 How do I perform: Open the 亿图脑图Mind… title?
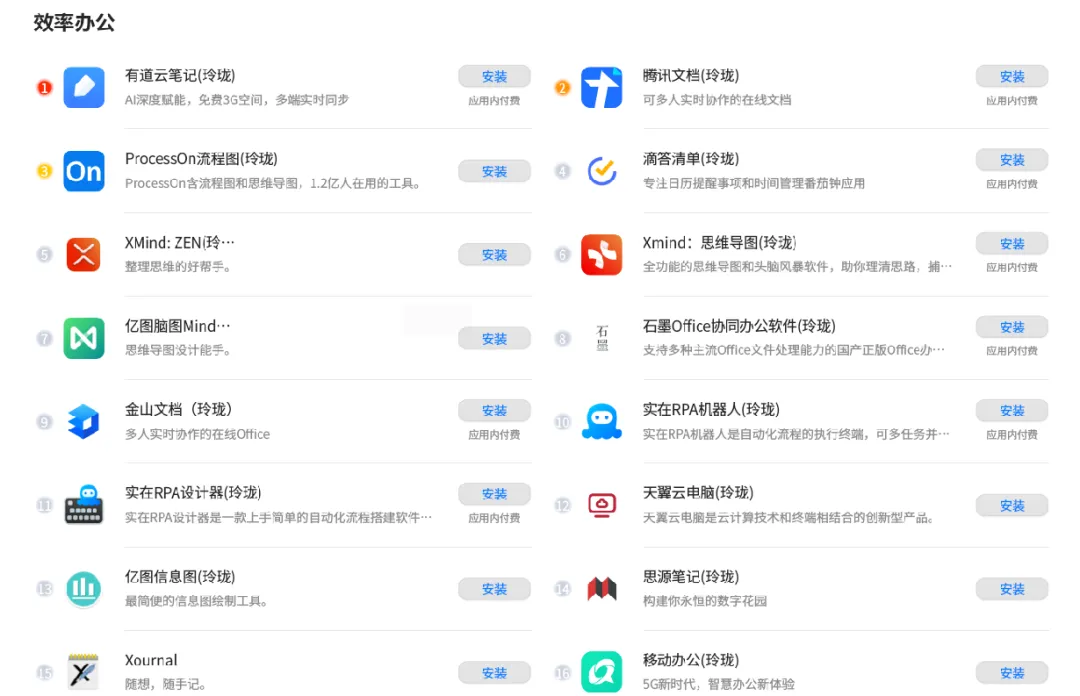(x=178, y=326)
